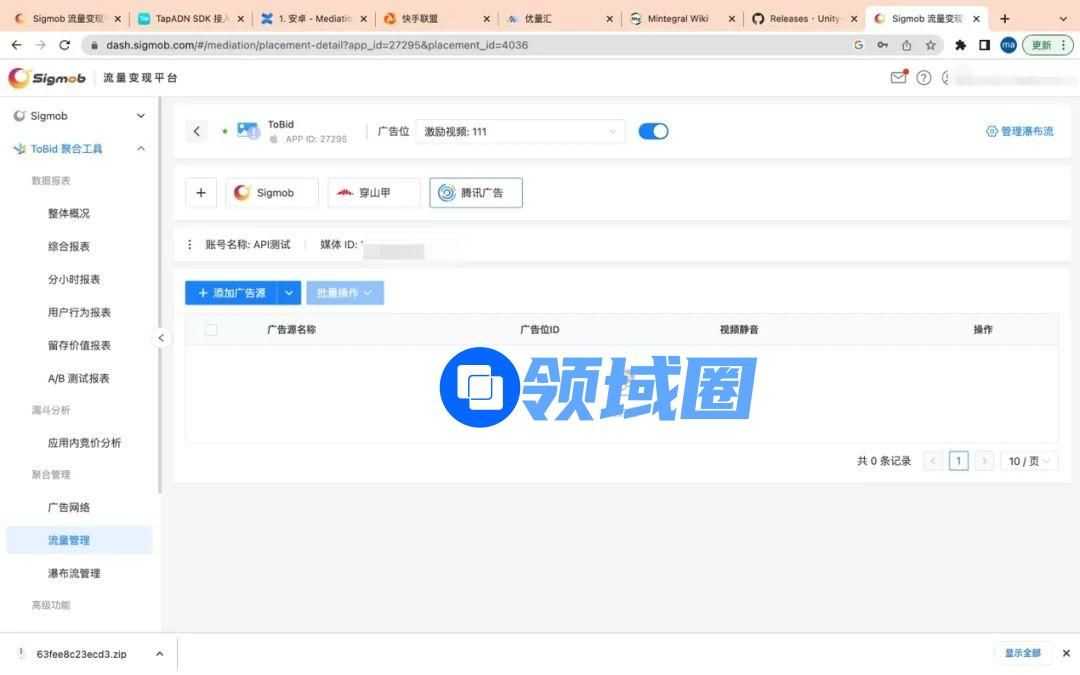Click the plus icon to add ad network
This screenshot has height=675, width=1080.
pyautogui.click(x=201, y=193)
